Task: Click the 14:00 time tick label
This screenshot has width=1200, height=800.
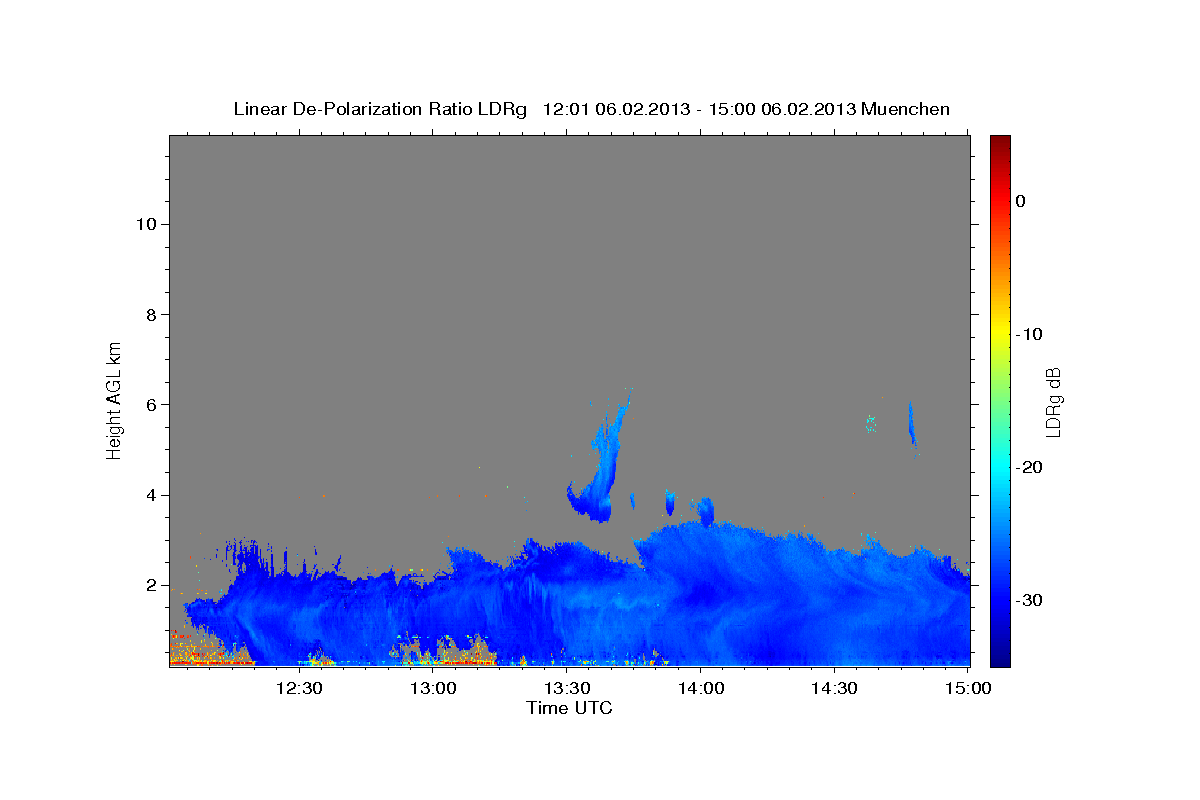Action: [x=700, y=688]
